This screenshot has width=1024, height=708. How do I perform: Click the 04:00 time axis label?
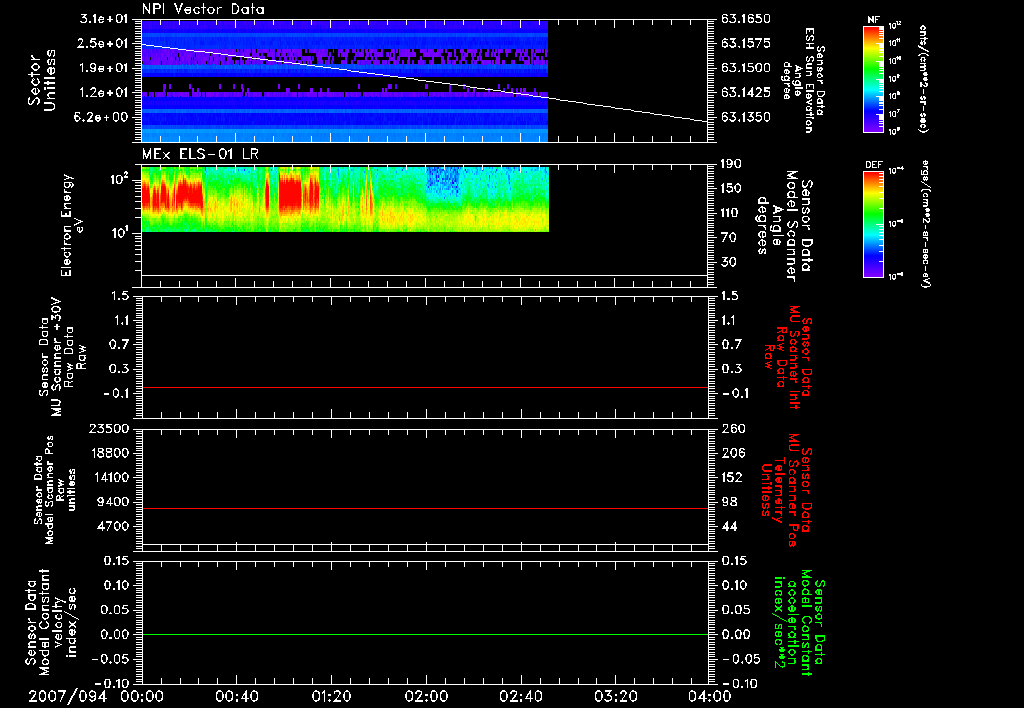pos(710,696)
